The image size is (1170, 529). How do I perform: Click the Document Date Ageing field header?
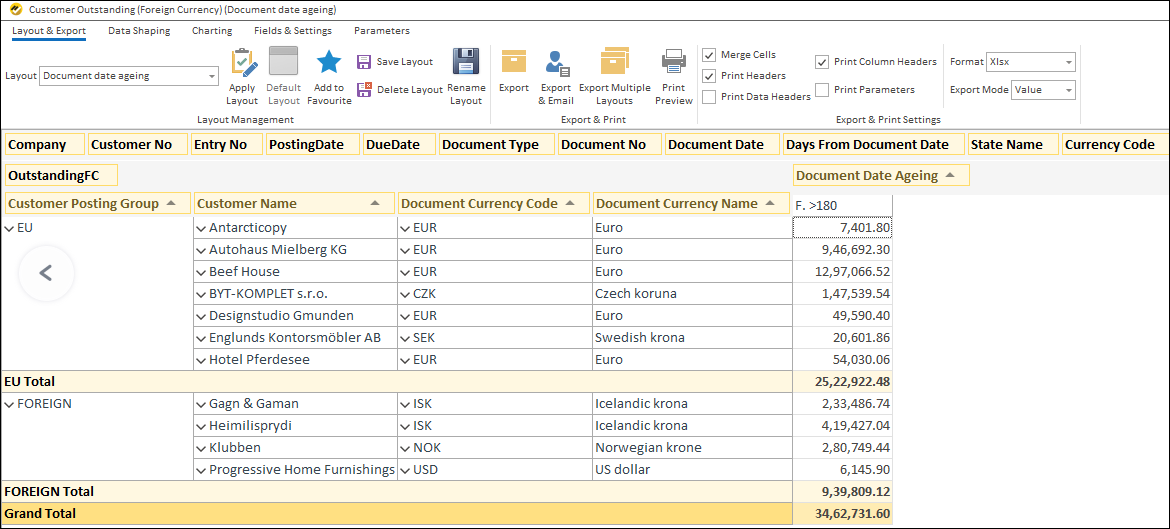(867, 176)
